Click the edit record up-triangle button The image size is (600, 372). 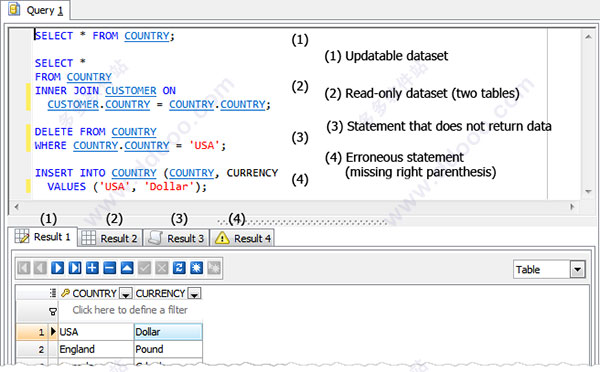(127, 268)
